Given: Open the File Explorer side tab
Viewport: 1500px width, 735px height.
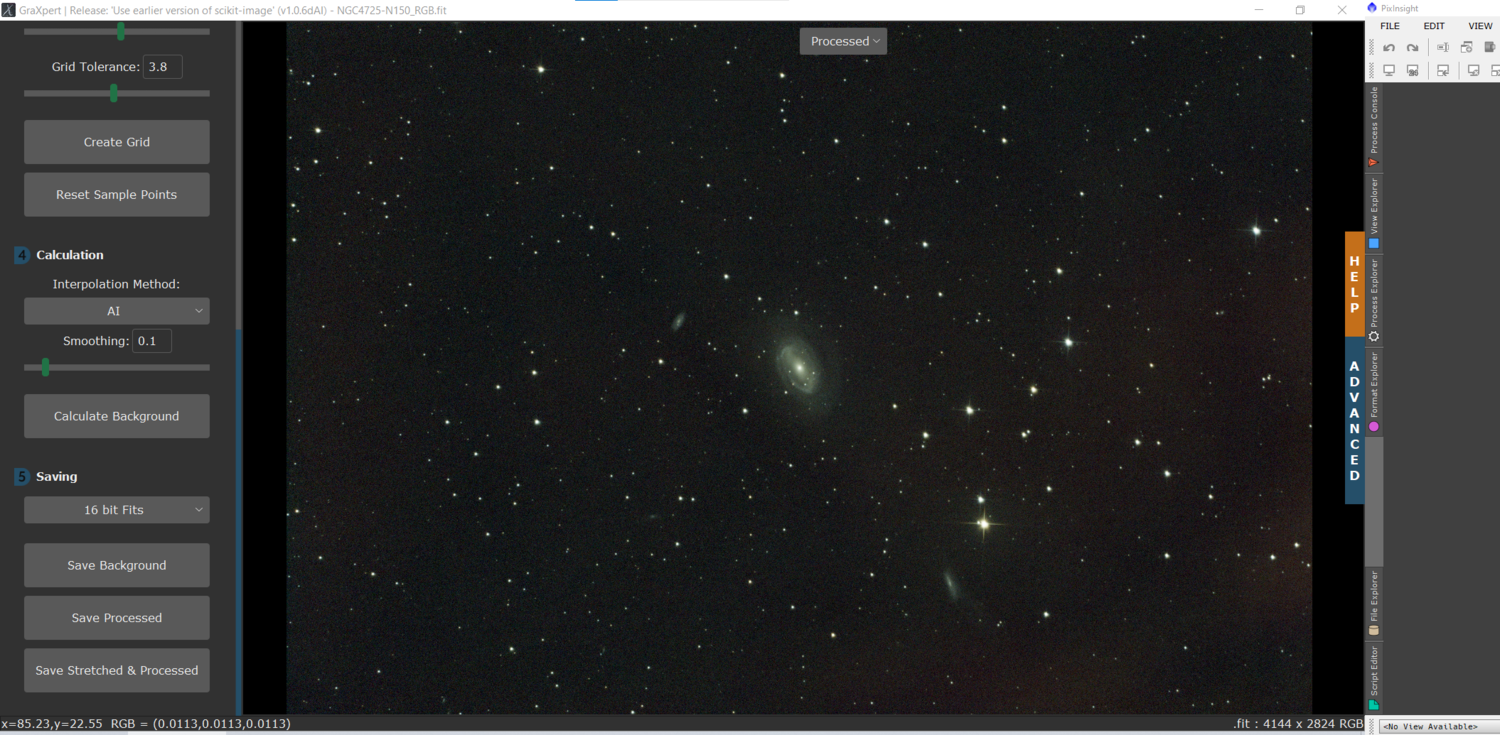Looking at the screenshot, I should [x=1374, y=603].
